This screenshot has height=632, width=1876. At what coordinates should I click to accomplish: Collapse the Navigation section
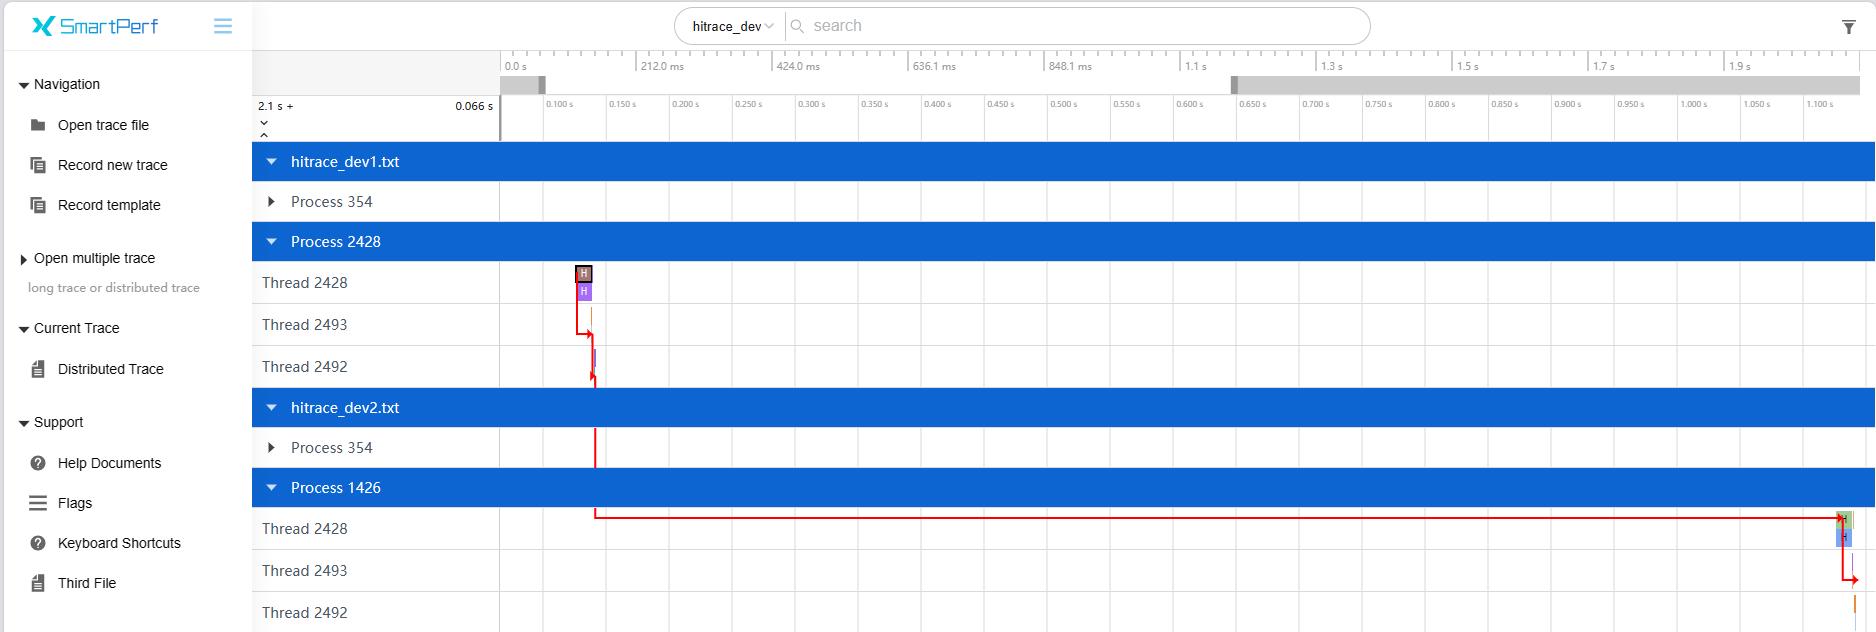click(x=24, y=85)
